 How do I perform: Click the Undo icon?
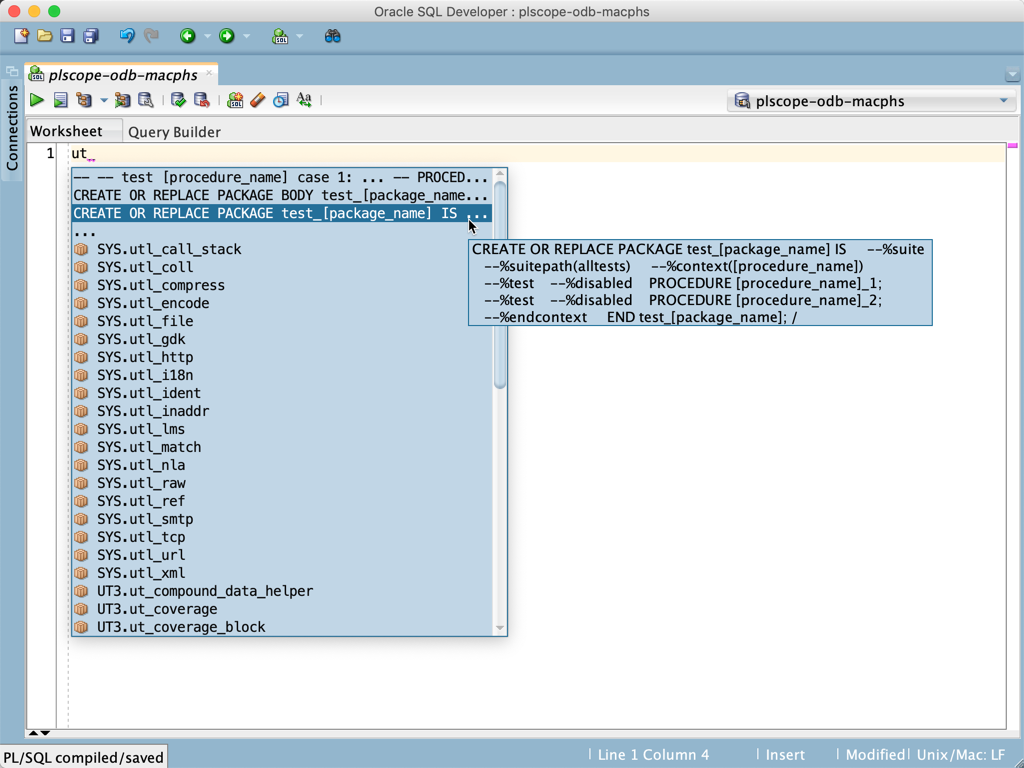click(x=127, y=36)
